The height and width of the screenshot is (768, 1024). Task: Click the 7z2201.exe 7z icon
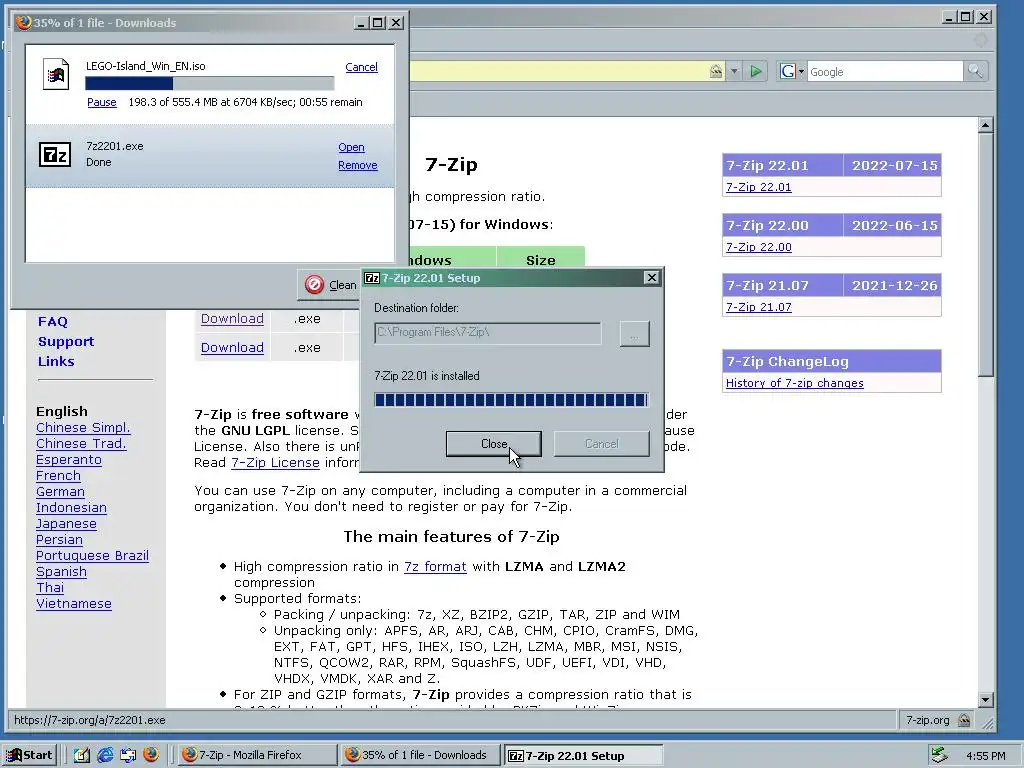point(55,155)
